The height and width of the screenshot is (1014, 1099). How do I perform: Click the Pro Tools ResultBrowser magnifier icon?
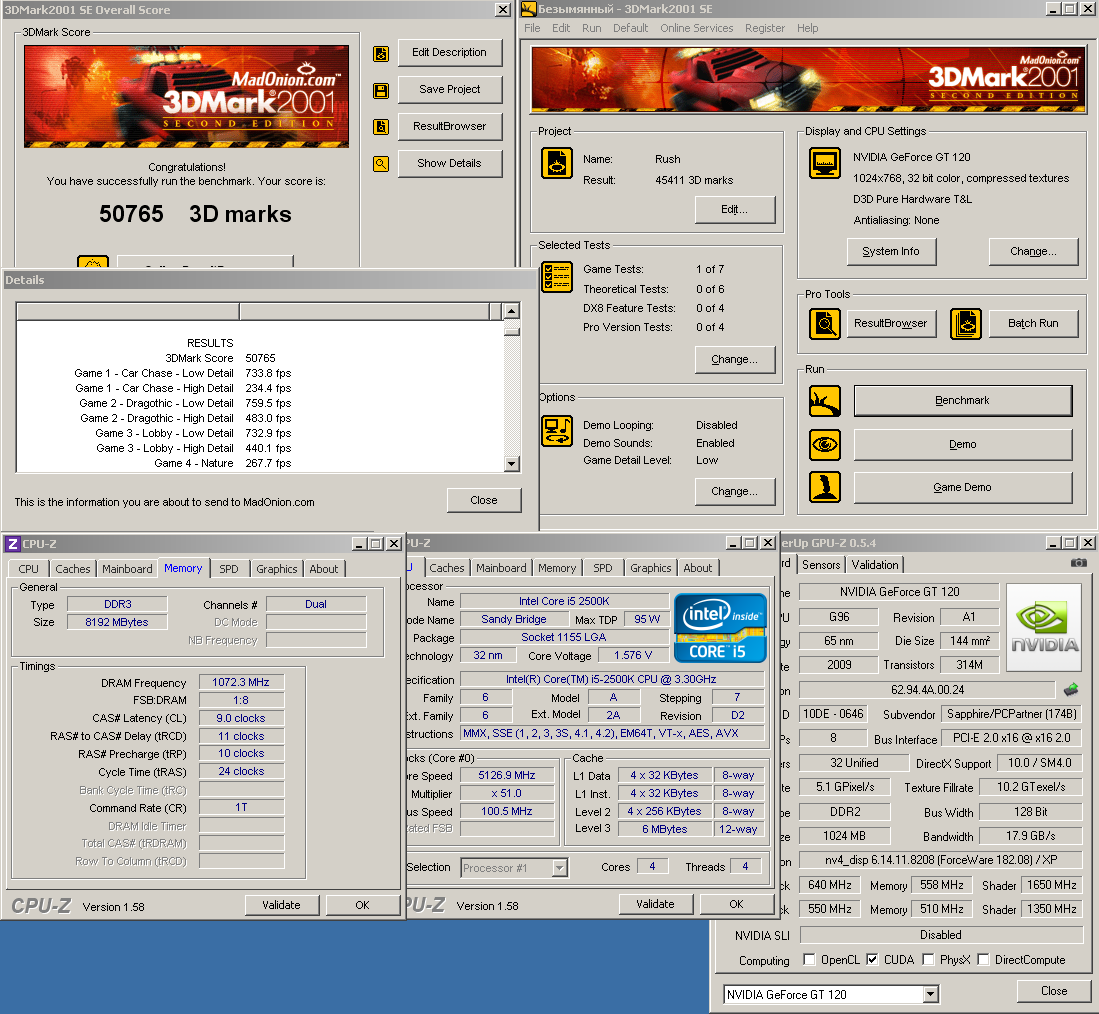tap(825, 324)
